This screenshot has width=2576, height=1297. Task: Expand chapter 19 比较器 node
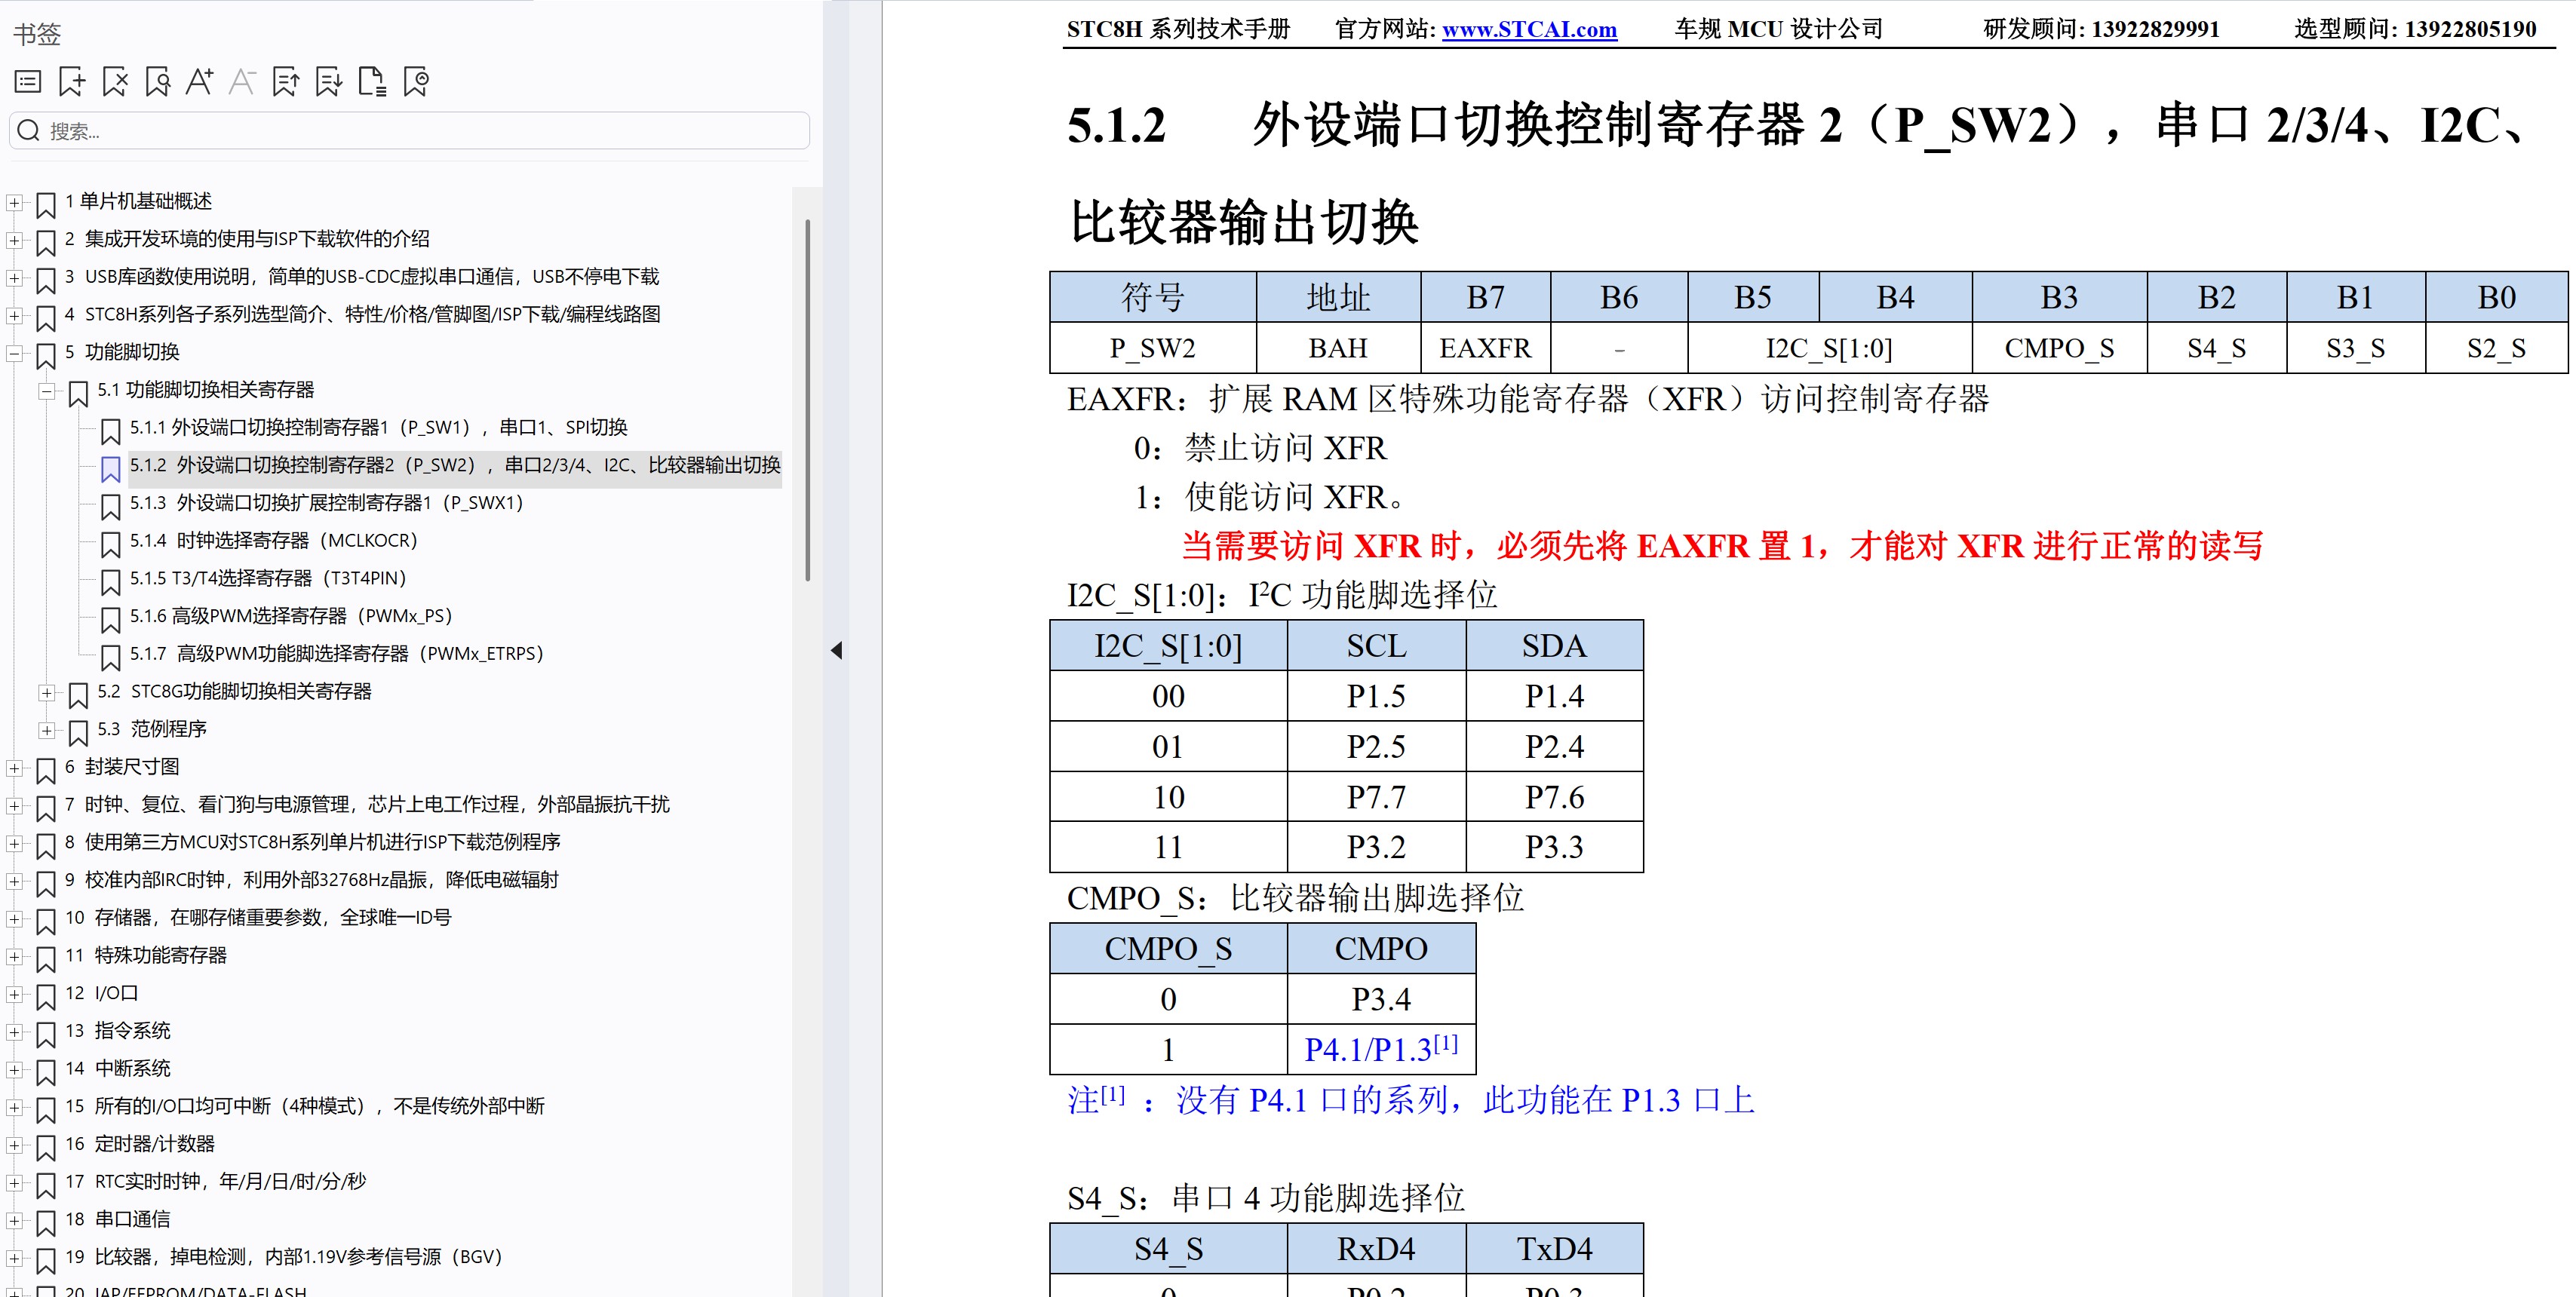click(15, 1258)
